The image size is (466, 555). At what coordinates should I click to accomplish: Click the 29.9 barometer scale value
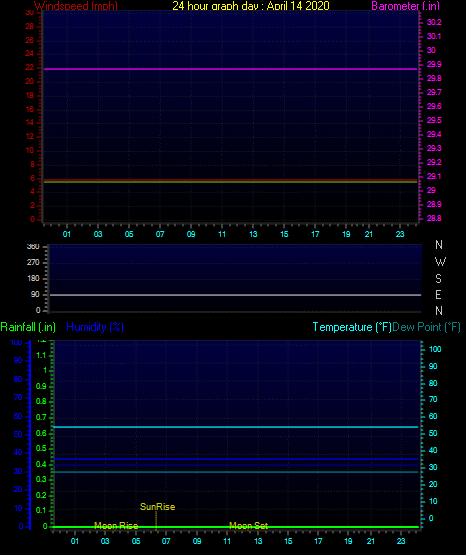[x=434, y=64]
